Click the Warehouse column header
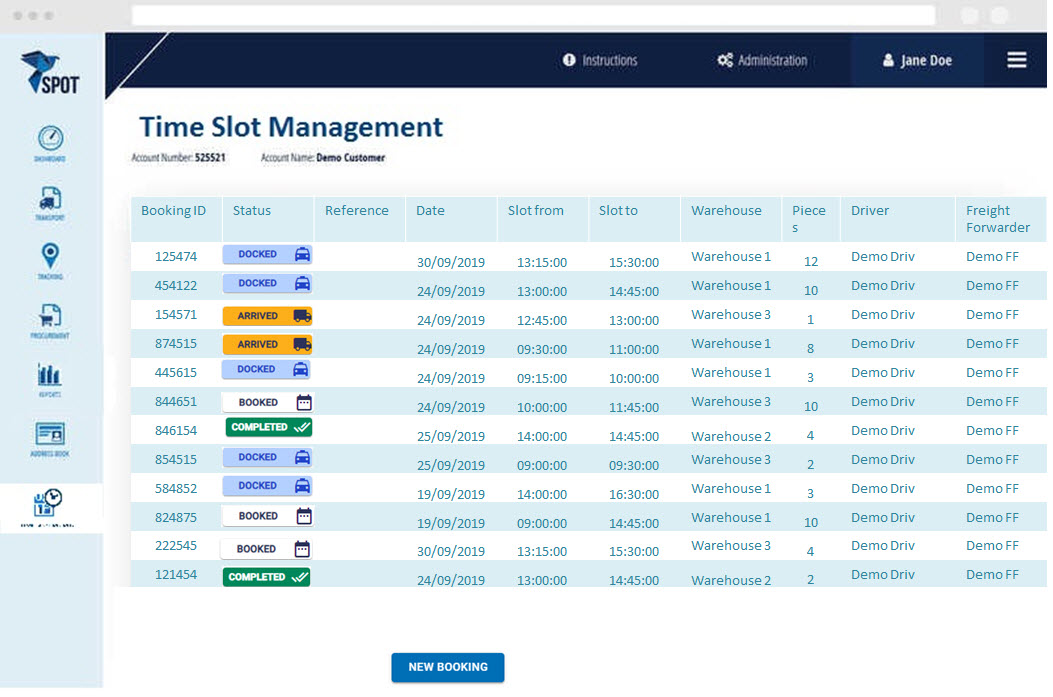 (726, 211)
